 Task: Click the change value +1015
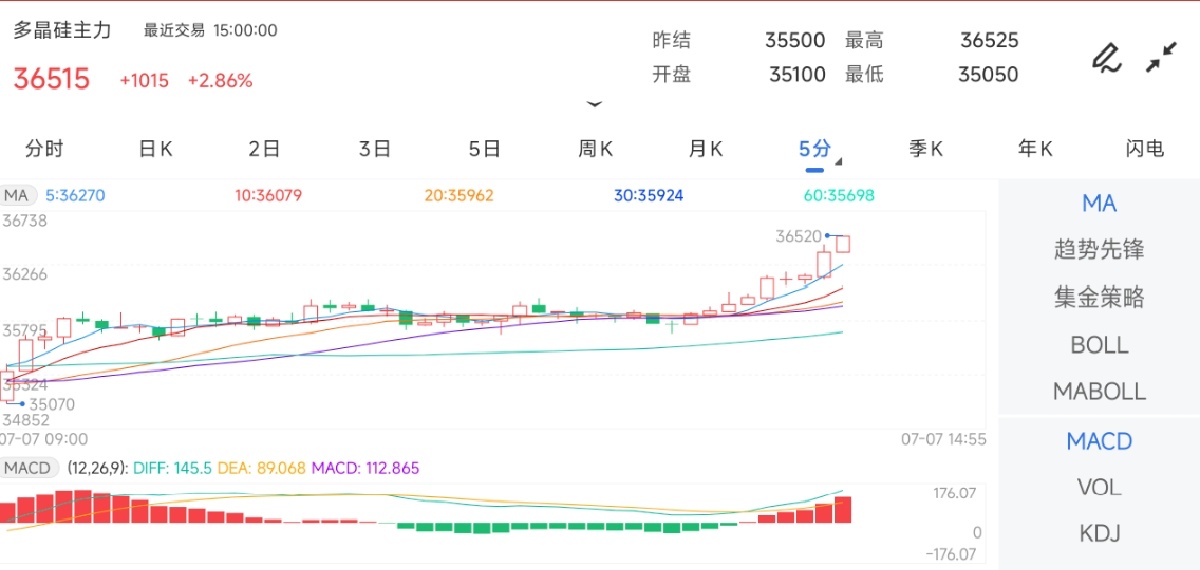click(x=144, y=81)
